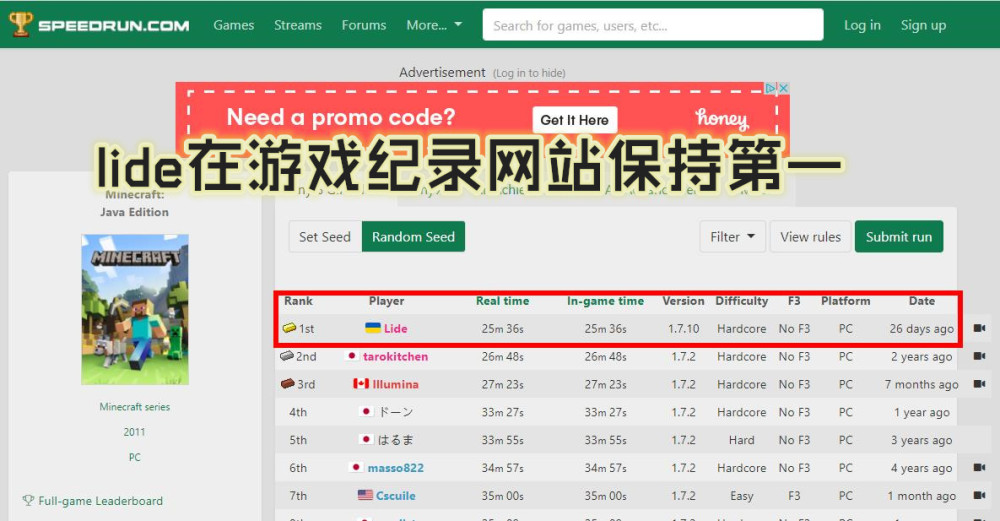Viewport: 1000px width, 521px height.
Task: Click the Hard difficulty cell
Action: (x=742, y=440)
